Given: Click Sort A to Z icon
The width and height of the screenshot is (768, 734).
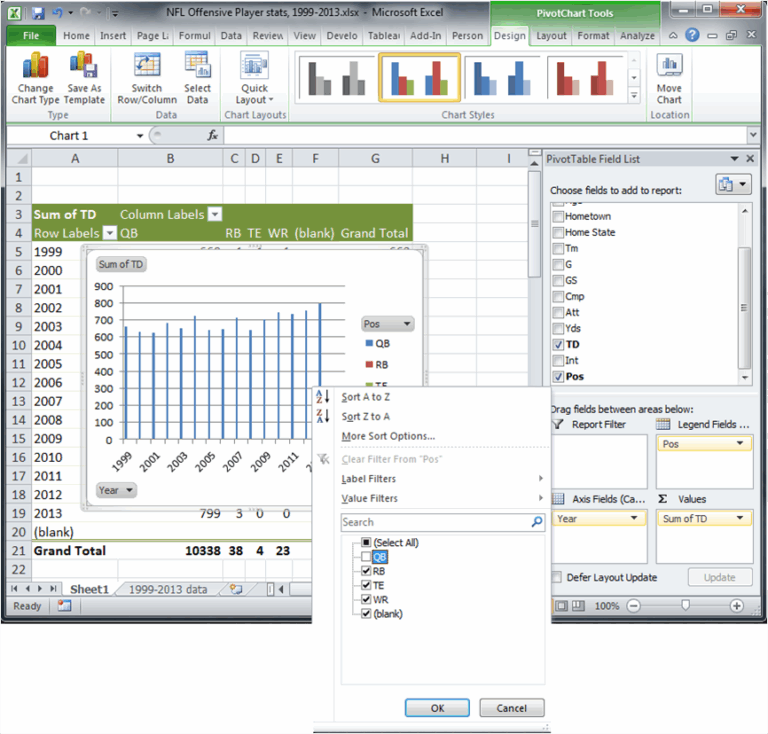Looking at the screenshot, I should [323, 397].
